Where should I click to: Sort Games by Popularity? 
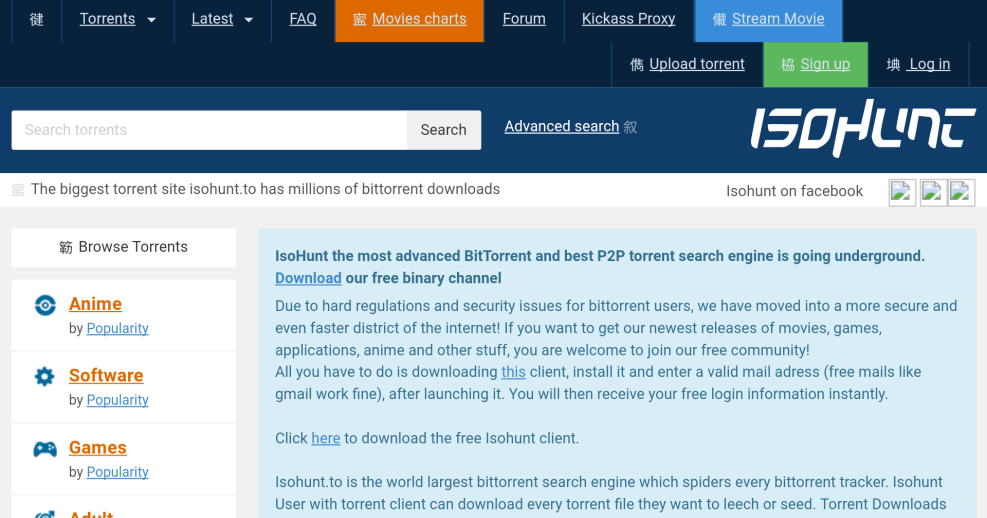118,472
